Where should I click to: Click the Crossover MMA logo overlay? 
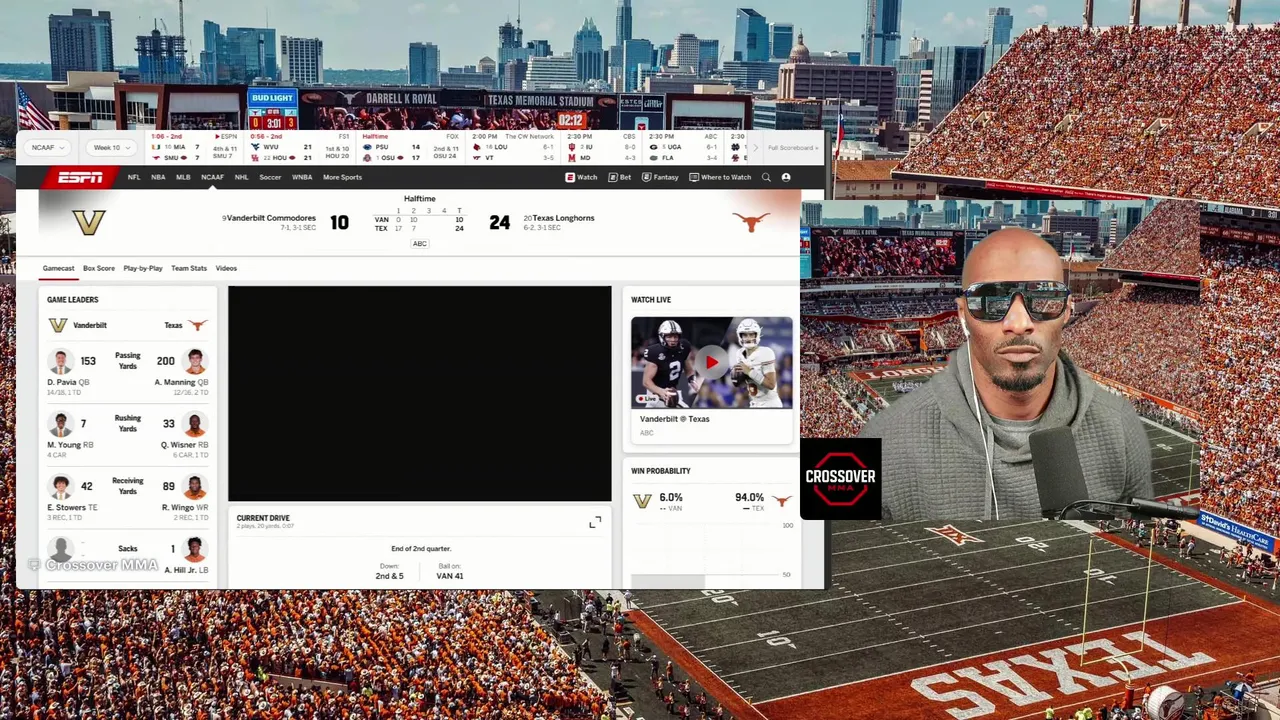(841, 479)
